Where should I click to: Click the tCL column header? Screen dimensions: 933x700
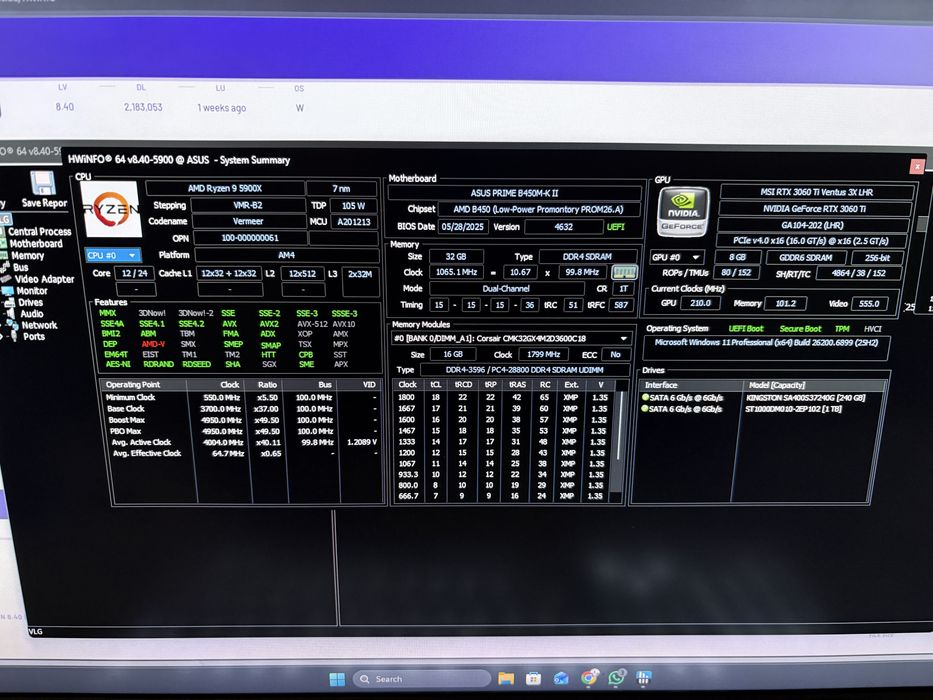click(x=436, y=385)
